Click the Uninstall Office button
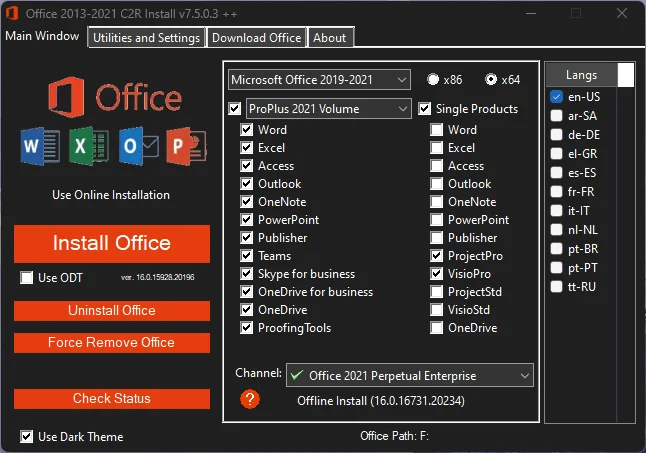 tap(112, 311)
